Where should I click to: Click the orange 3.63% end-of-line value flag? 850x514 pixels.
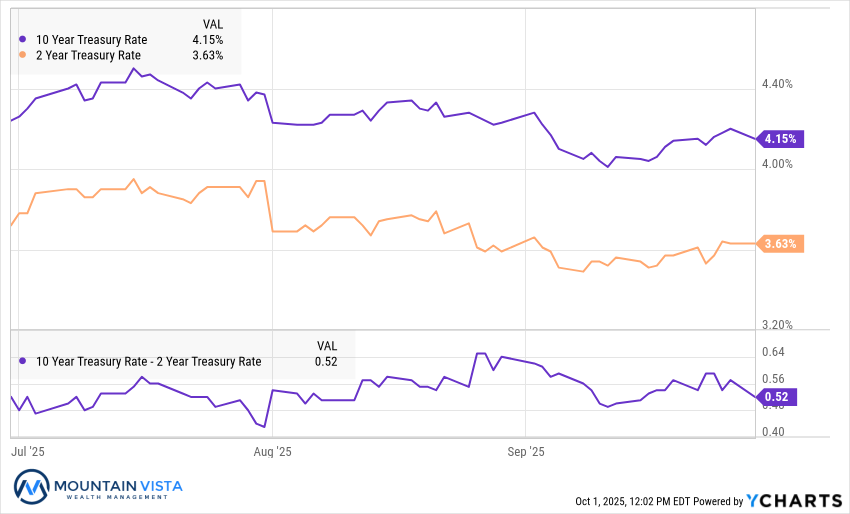(781, 243)
